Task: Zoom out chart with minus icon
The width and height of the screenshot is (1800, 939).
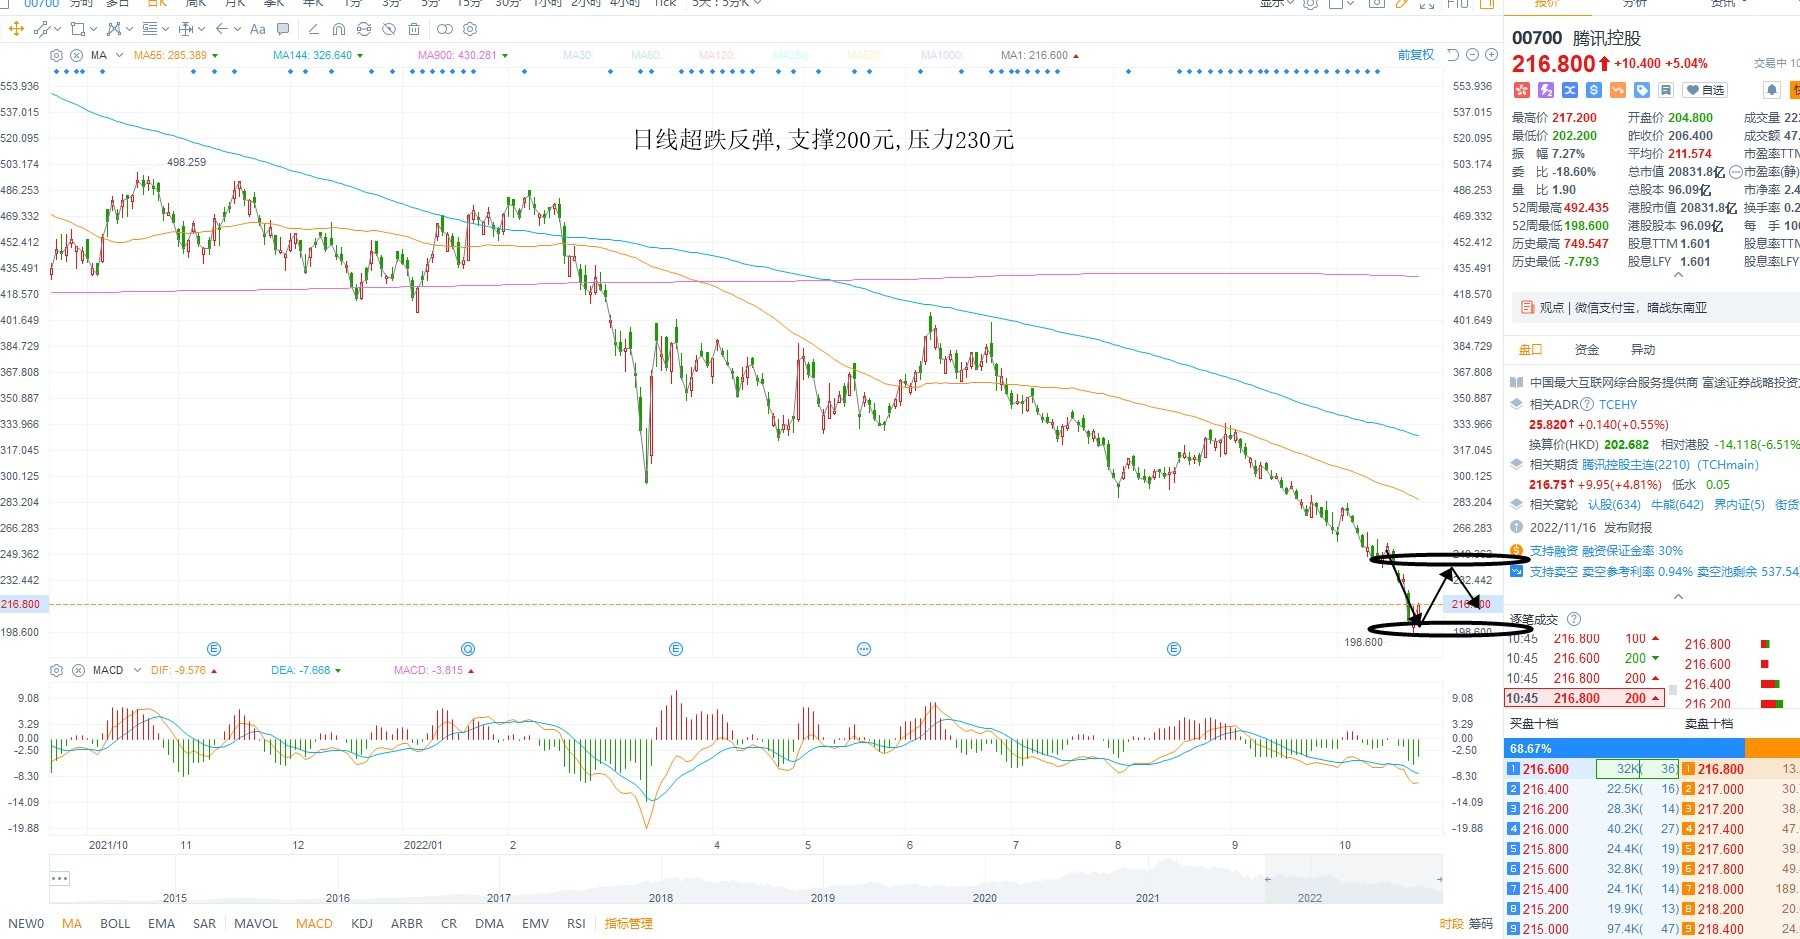Action: point(1472,55)
